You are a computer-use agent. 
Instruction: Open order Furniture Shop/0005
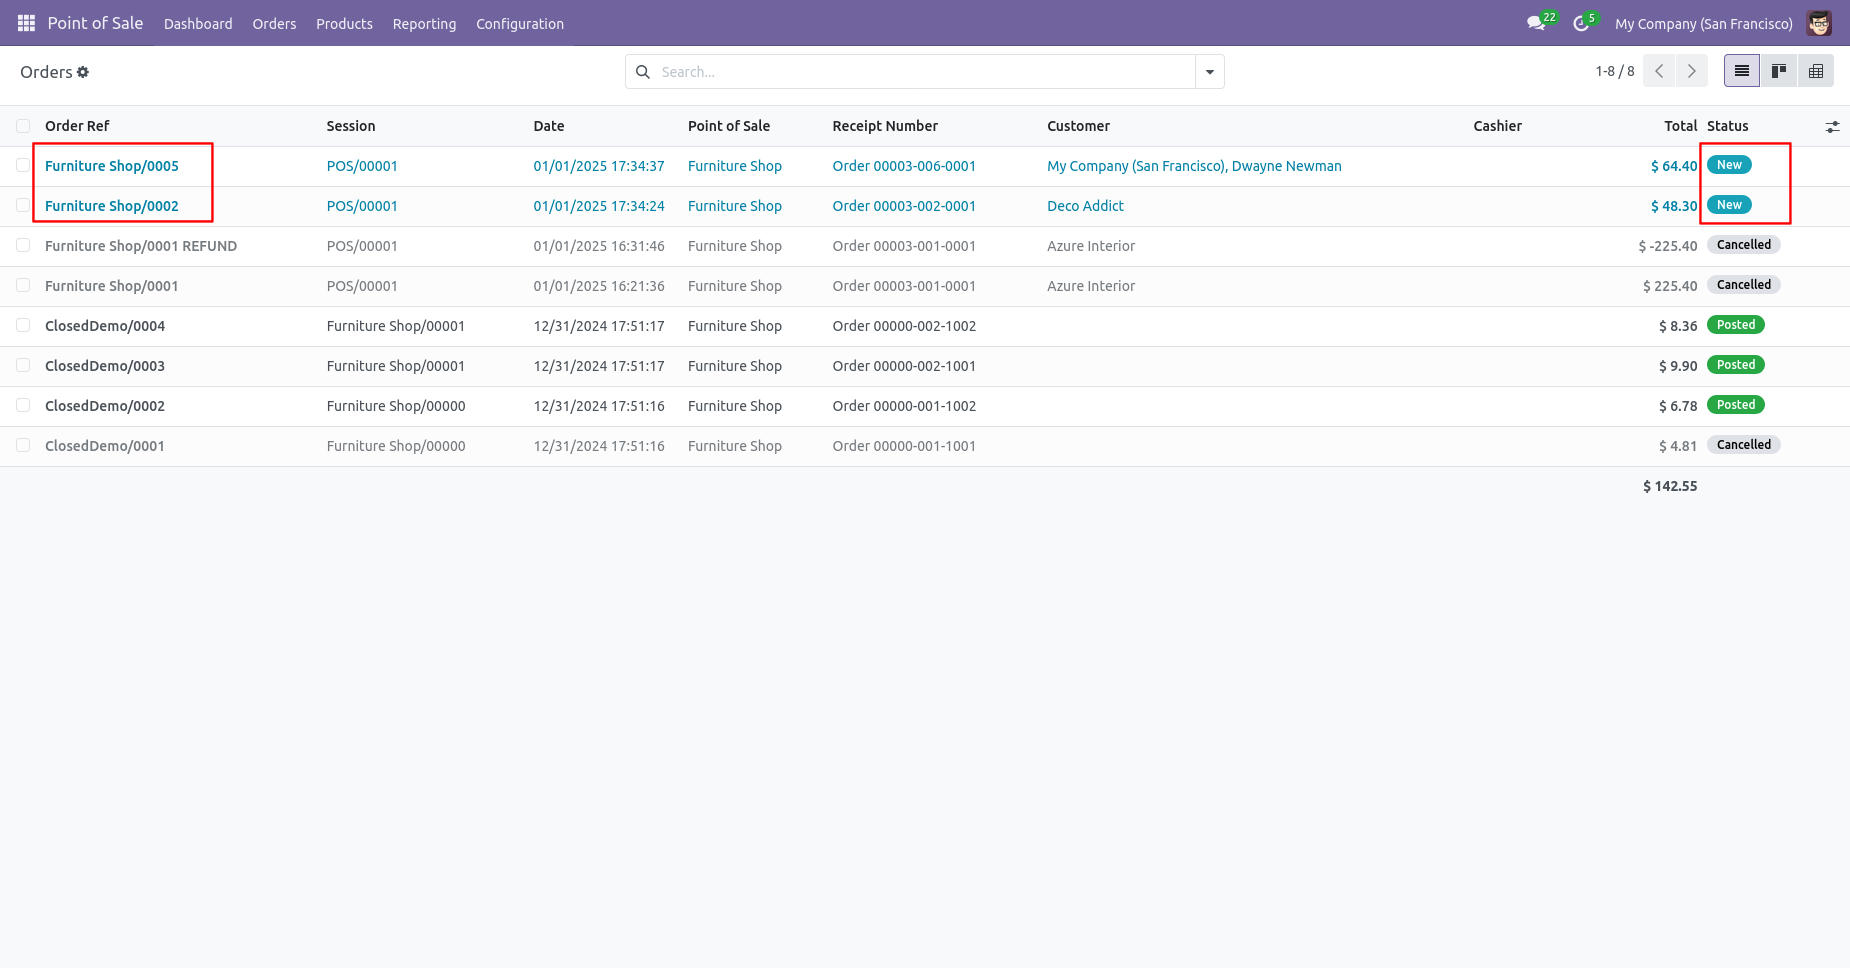[112, 166]
